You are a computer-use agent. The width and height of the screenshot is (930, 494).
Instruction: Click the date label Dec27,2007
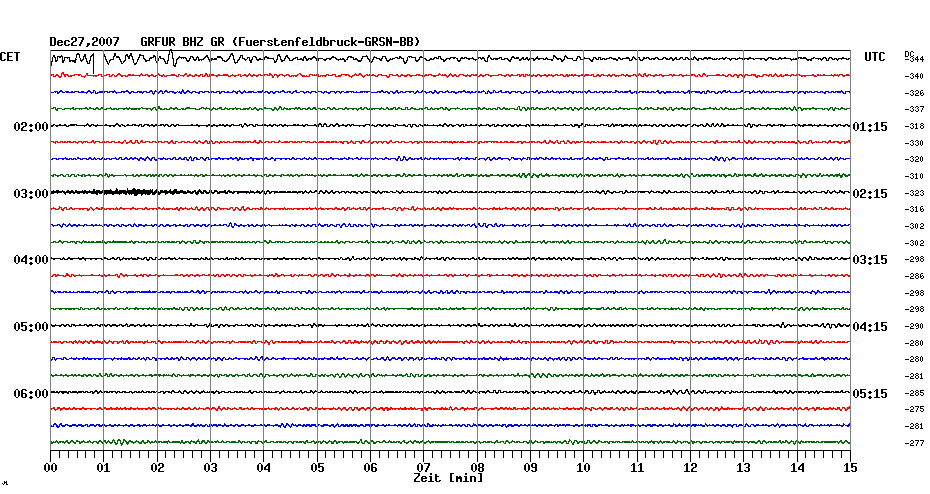[x=84, y=42]
